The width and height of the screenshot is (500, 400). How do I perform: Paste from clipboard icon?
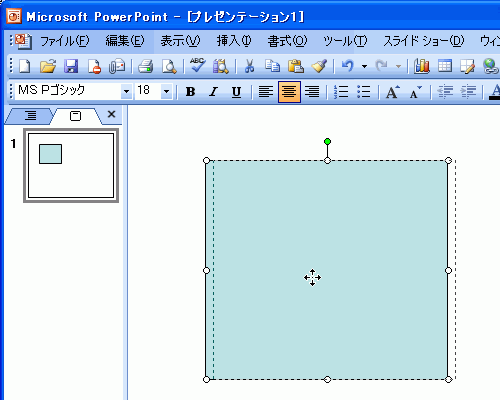pyautogui.click(x=296, y=66)
